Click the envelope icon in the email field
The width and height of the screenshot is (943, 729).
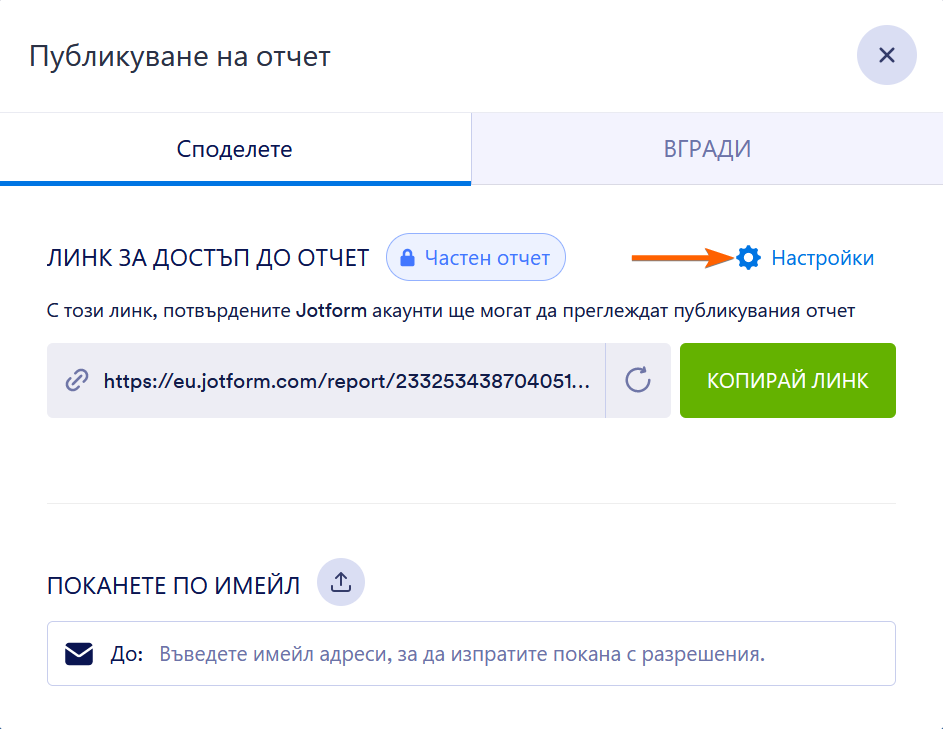point(79,654)
